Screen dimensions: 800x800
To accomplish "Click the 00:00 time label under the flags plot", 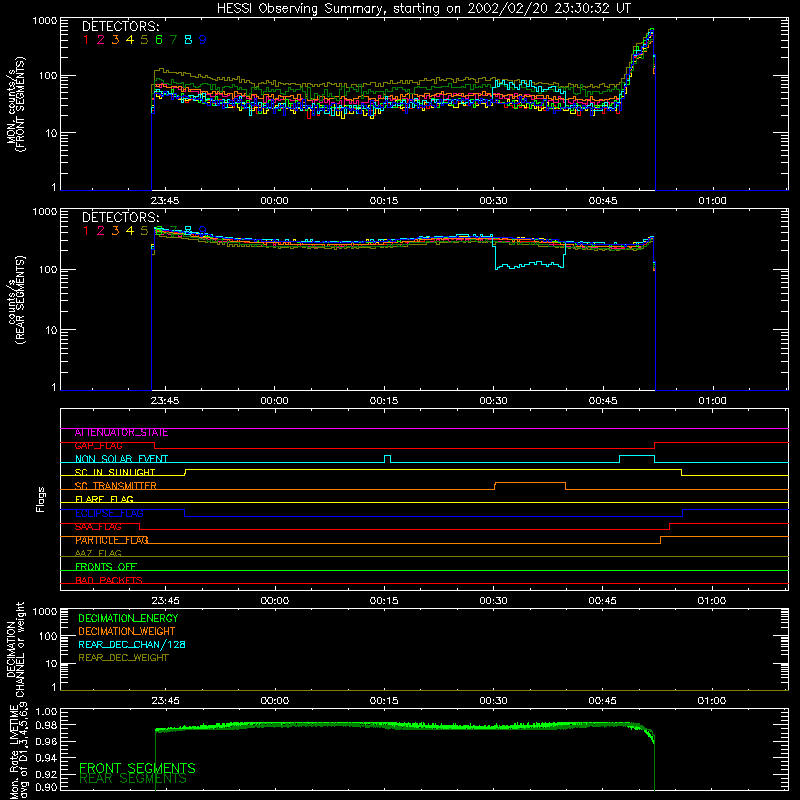I will 274,601.
